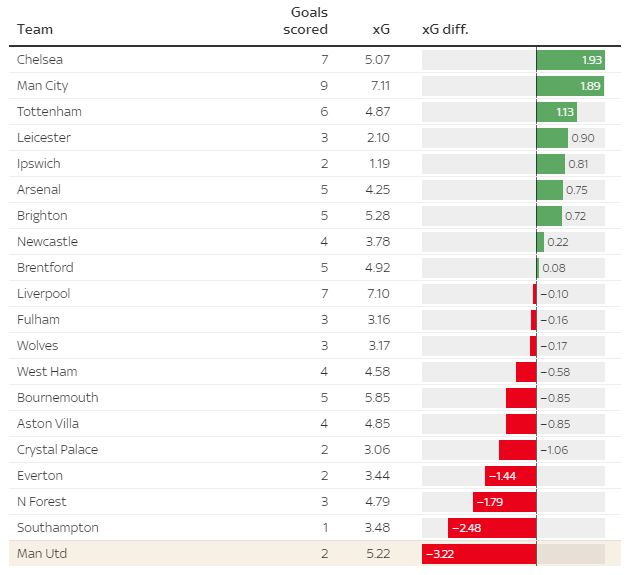Select Leicester's 0.90 xG diff label
Viewport: 640px width, 575px height.
pyautogui.click(x=583, y=138)
